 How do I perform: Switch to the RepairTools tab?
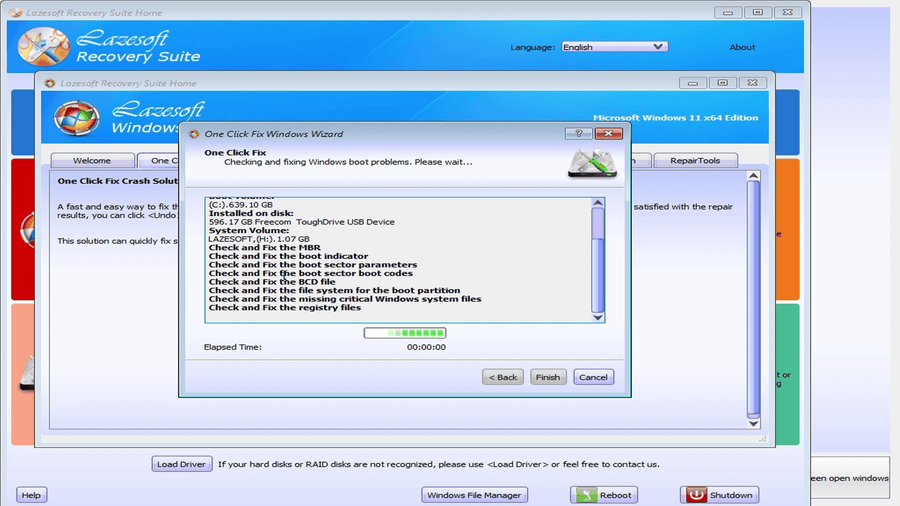tap(695, 161)
